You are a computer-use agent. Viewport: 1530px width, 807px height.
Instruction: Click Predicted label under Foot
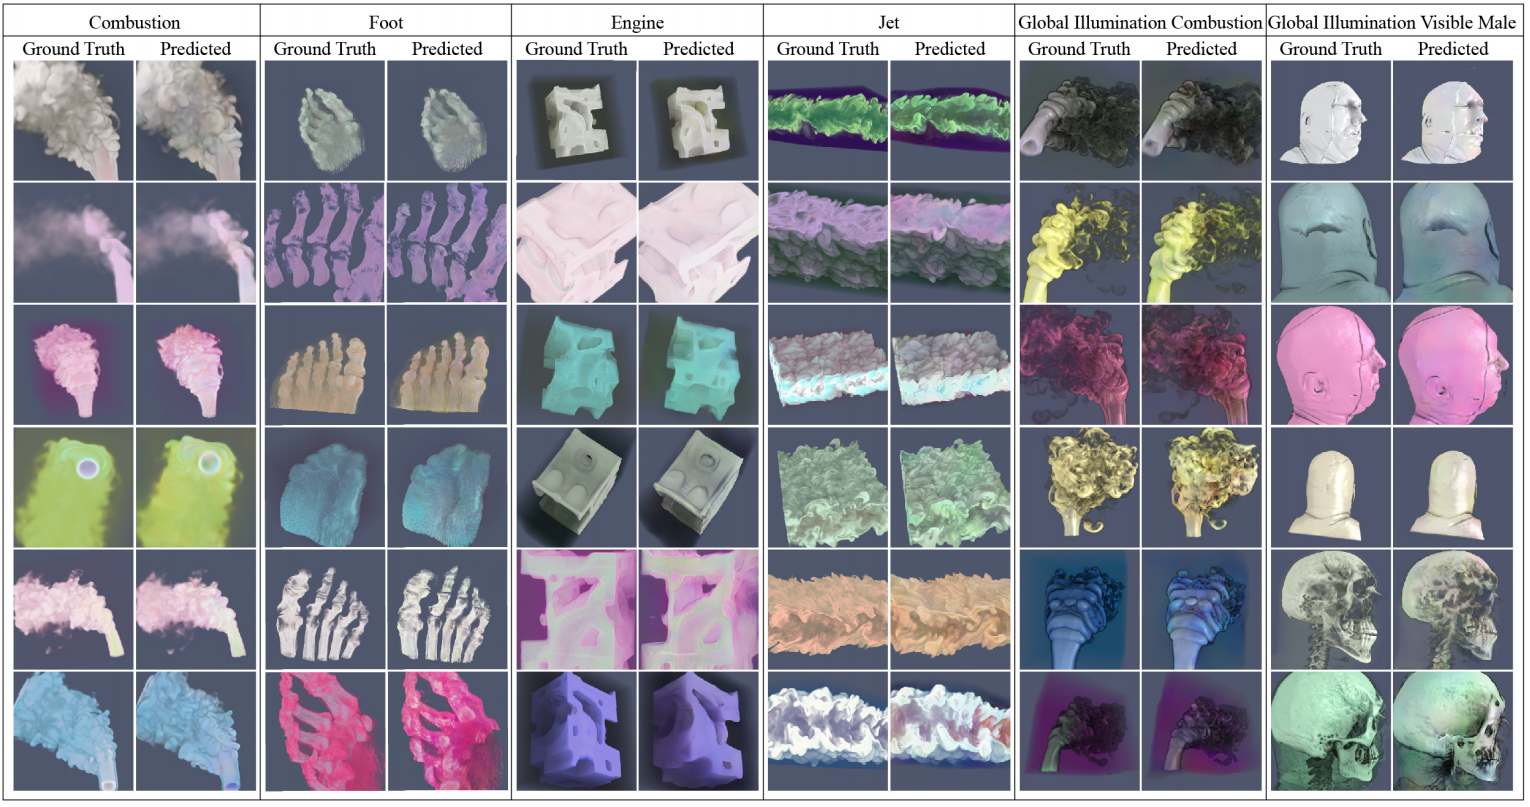[x=447, y=48]
